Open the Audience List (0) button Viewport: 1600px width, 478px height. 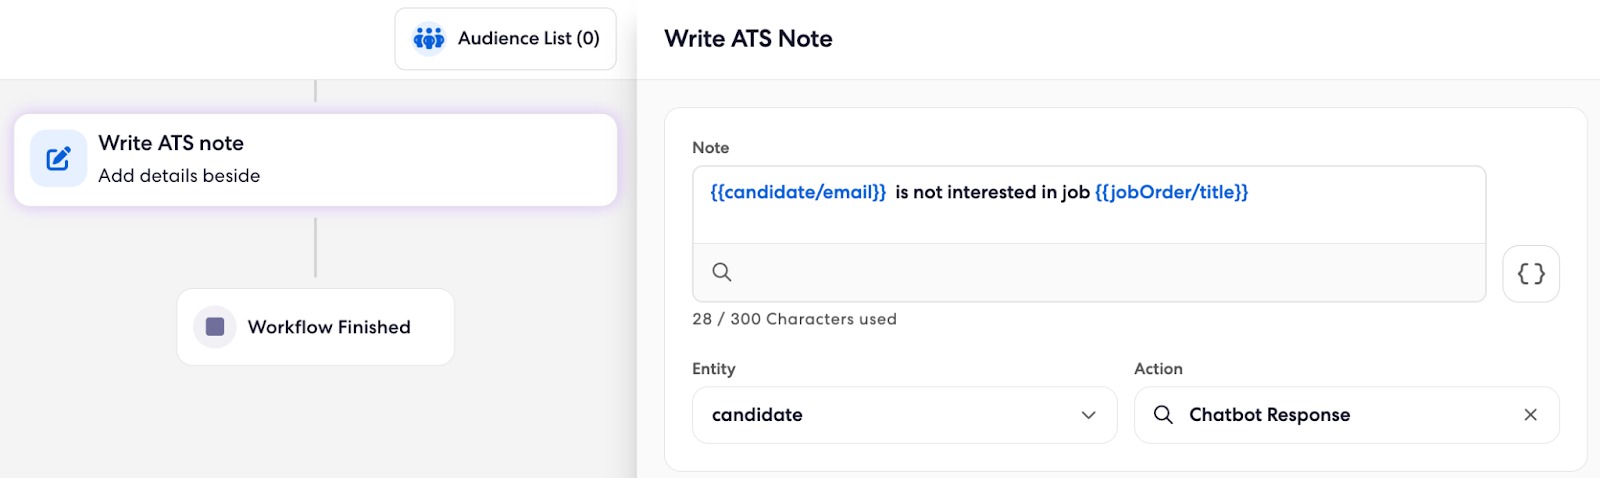click(505, 38)
